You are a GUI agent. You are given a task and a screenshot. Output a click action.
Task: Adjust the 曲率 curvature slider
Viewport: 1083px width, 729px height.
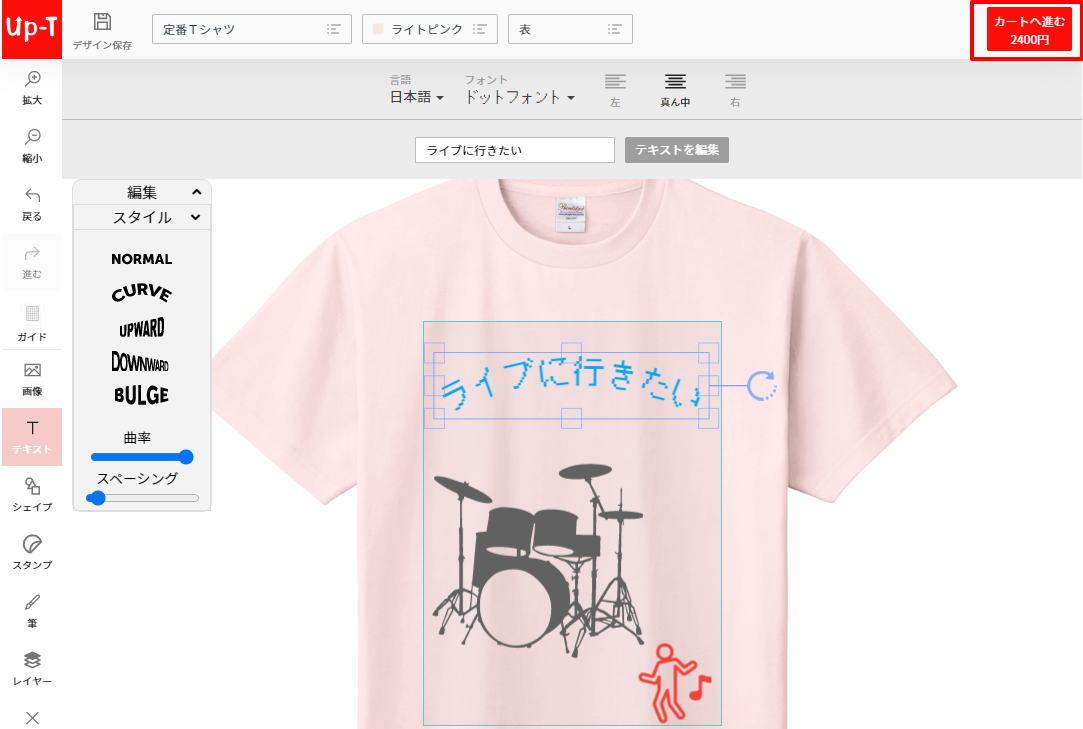coord(141,457)
